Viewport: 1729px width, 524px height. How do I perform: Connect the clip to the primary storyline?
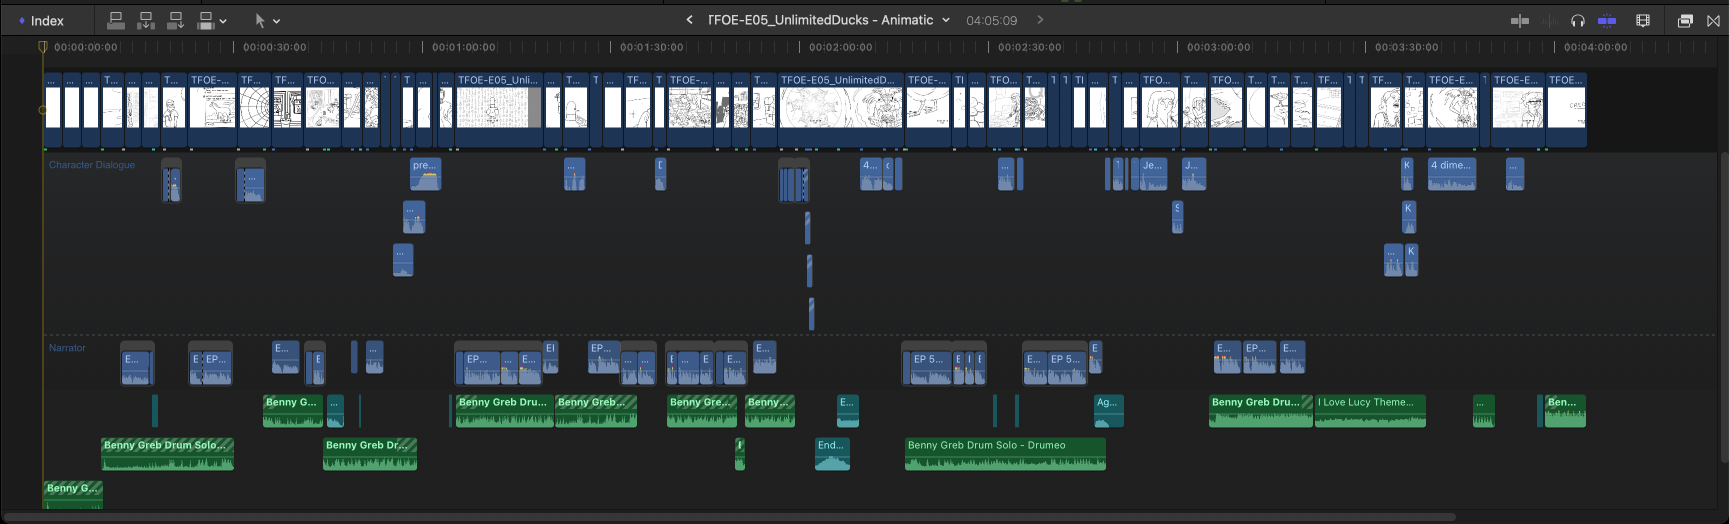(x=116, y=20)
